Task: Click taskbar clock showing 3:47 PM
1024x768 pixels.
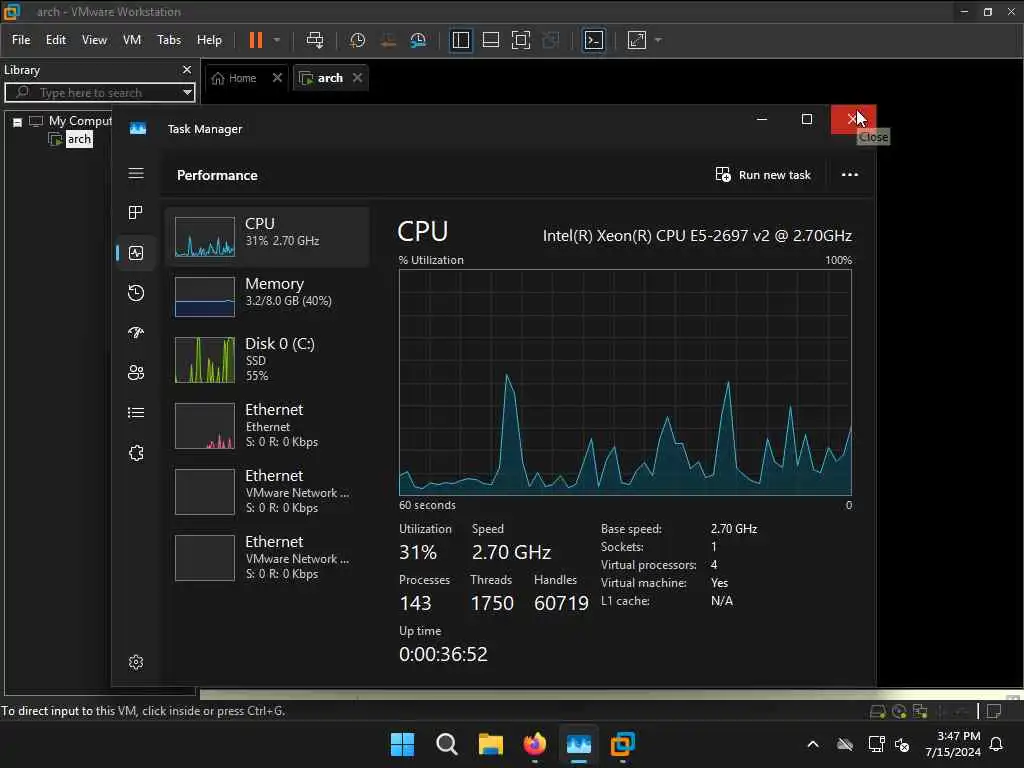Action: (953, 744)
